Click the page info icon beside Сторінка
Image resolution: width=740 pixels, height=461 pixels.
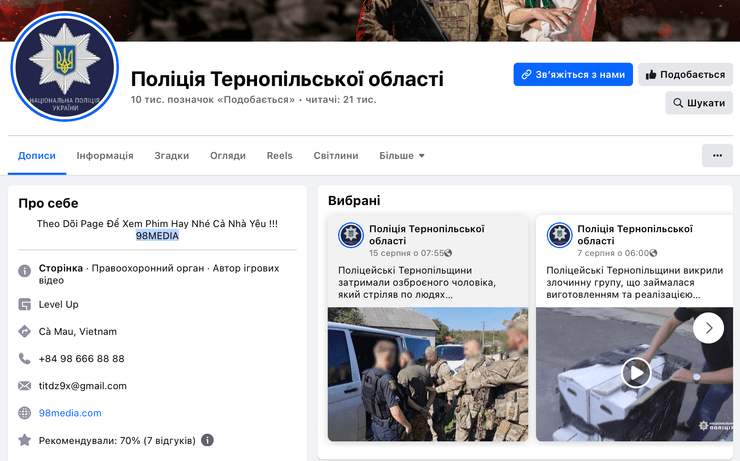click(25, 271)
